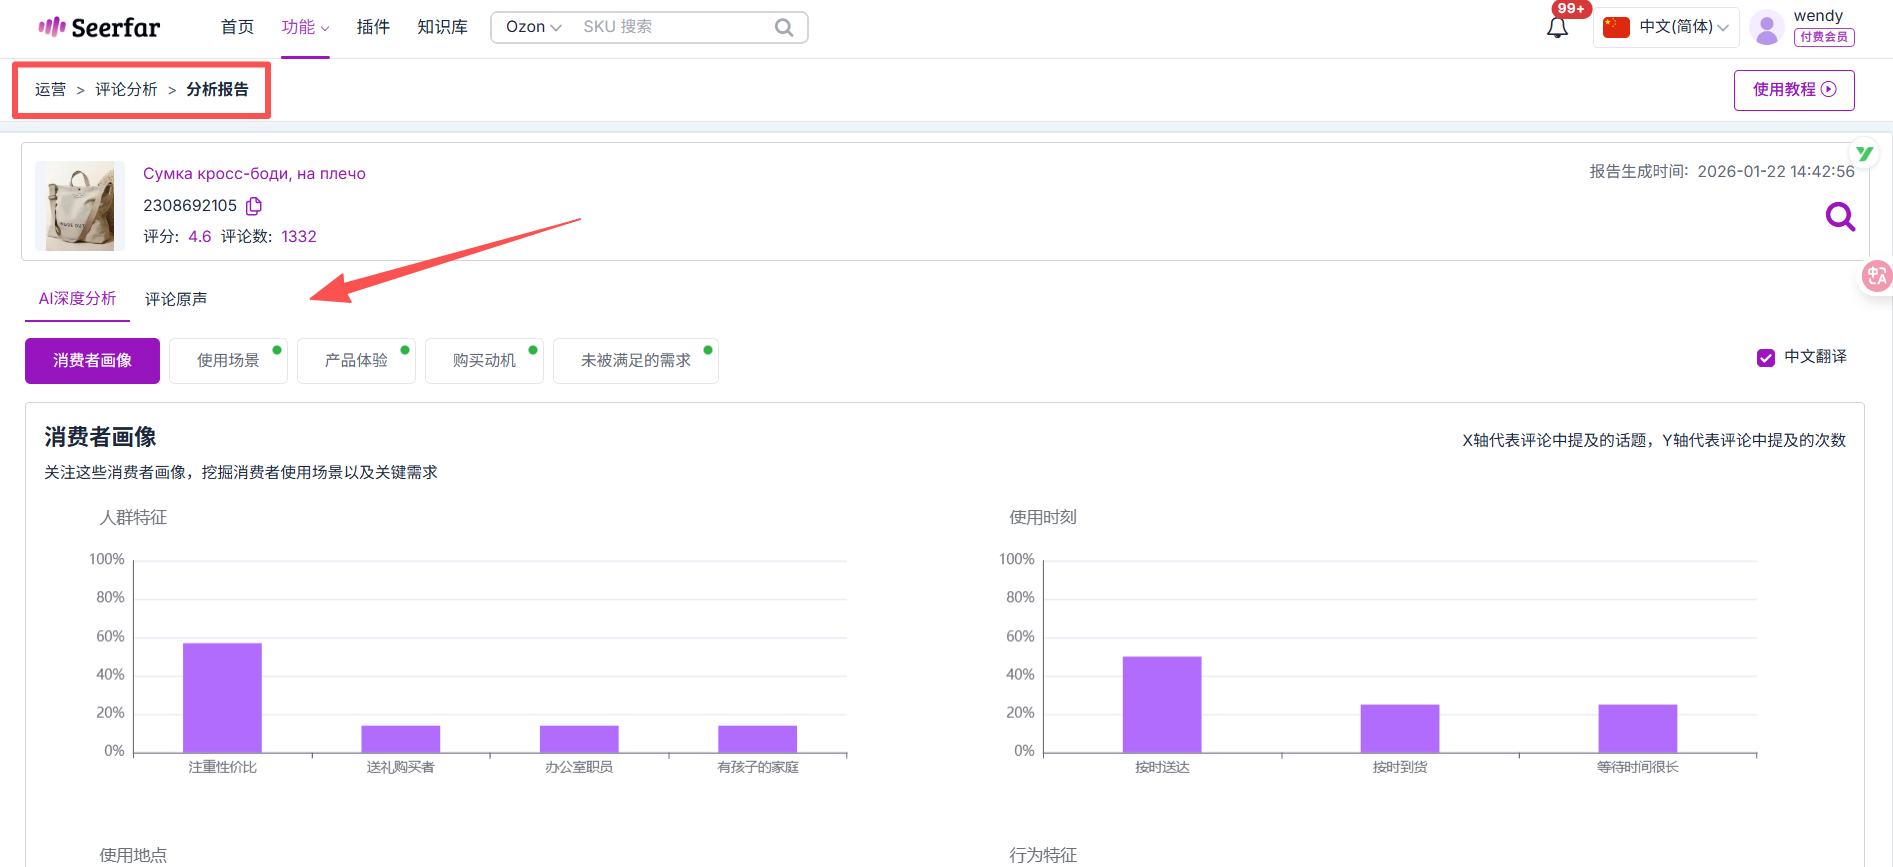Click the Seerfar logo
The width and height of the screenshot is (1893, 867).
[x=99, y=27]
